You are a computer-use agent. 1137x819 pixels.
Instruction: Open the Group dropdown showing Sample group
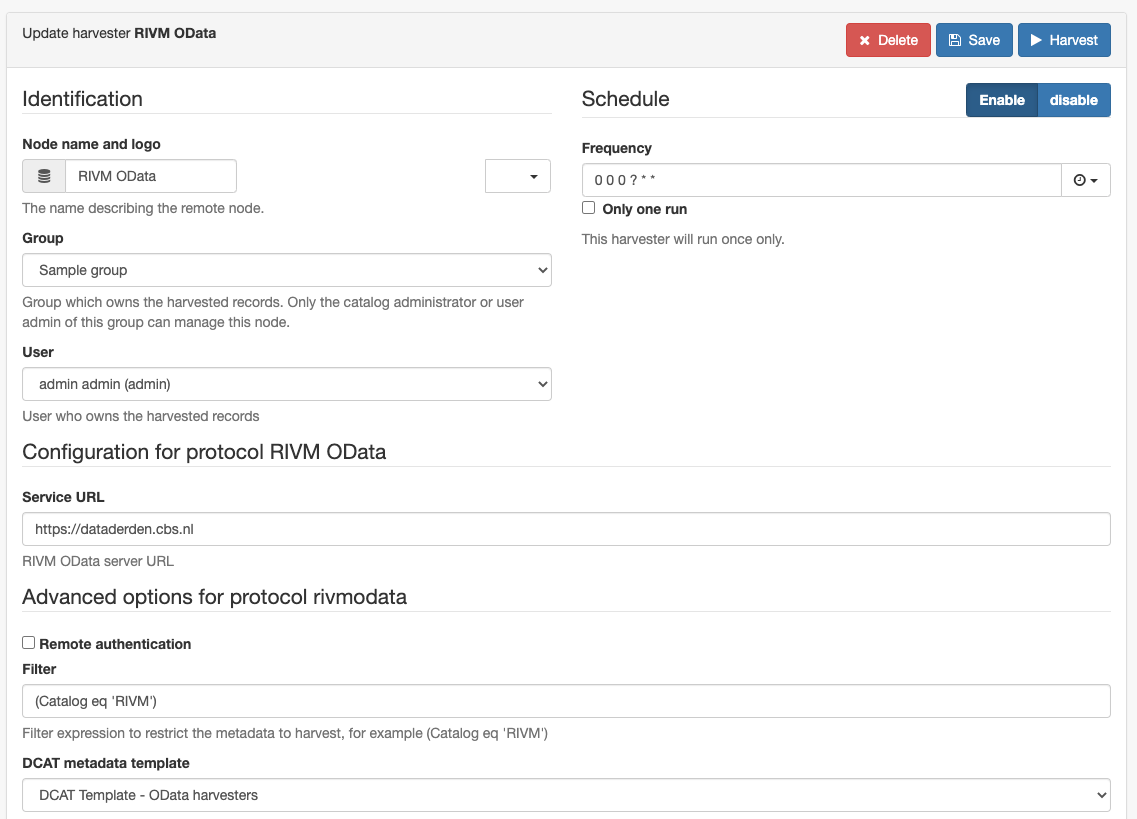click(287, 270)
